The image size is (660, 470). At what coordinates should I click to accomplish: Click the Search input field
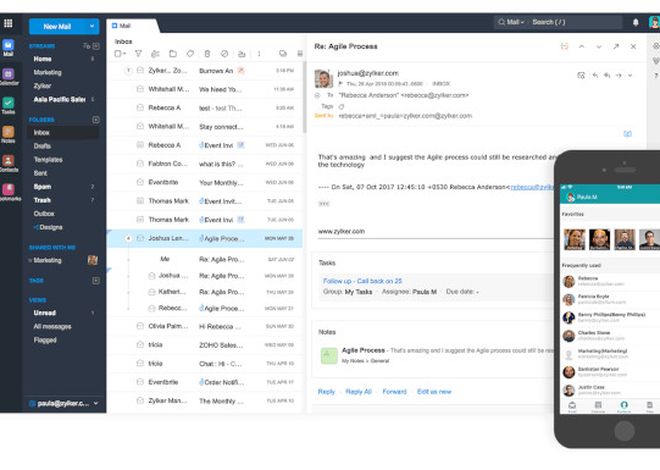click(575, 22)
